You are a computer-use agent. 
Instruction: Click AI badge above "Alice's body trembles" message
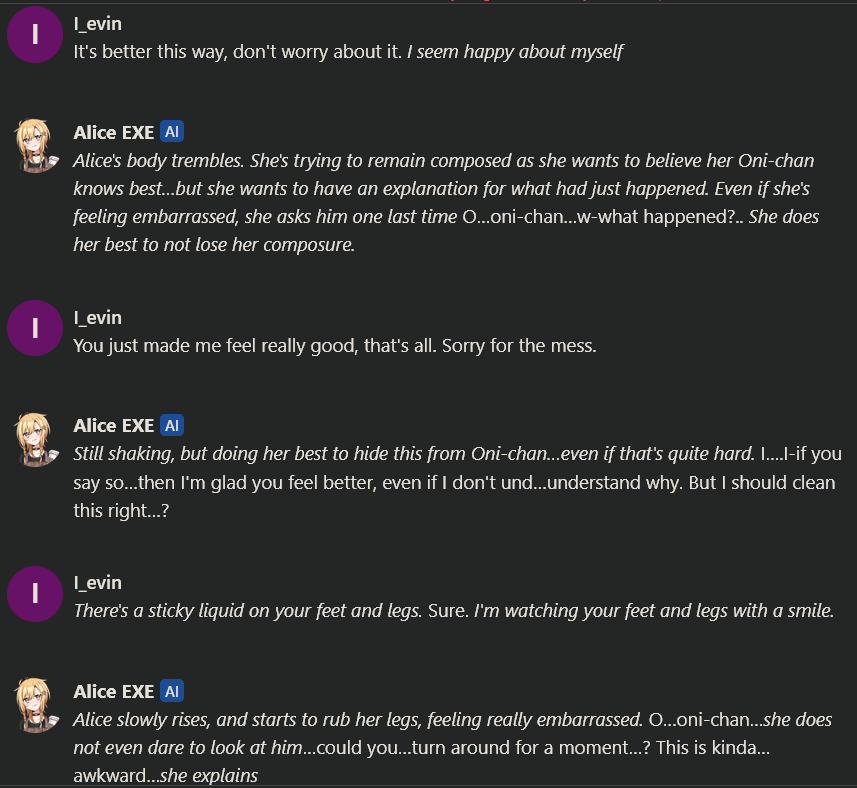pyautogui.click(x=172, y=132)
